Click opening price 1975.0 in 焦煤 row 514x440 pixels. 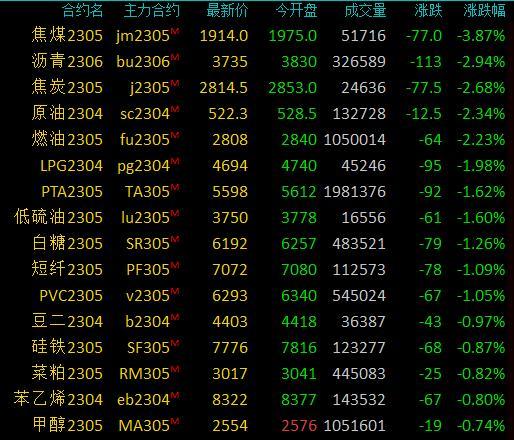(293, 36)
